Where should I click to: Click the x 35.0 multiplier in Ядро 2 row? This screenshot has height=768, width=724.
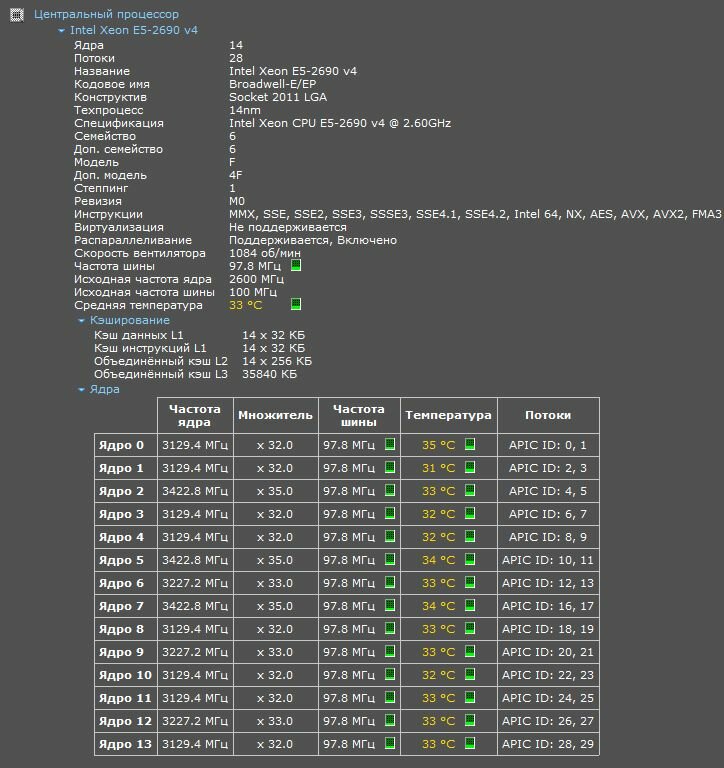click(275, 491)
